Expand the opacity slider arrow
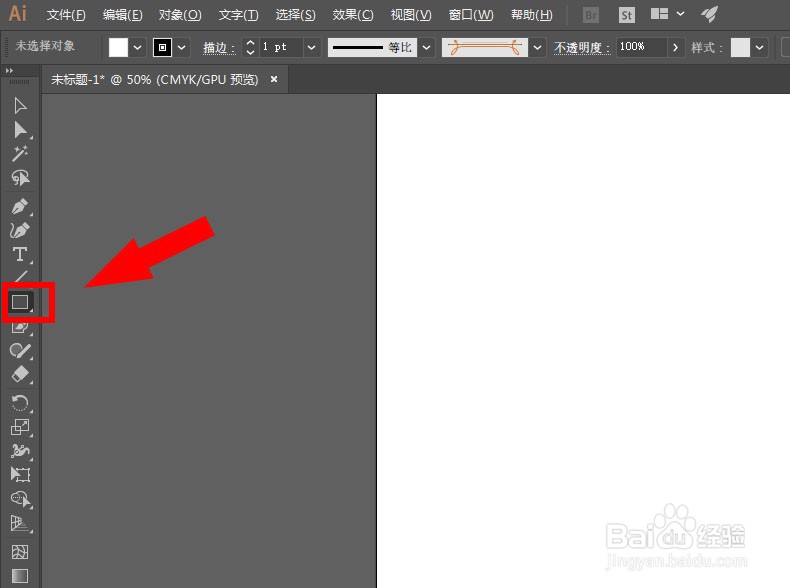This screenshot has height=588, width=790. (675, 48)
